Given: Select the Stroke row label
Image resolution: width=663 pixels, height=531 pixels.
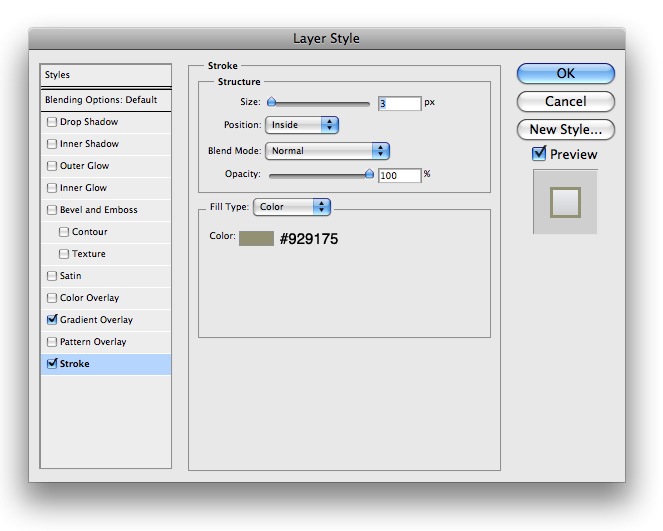Looking at the screenshot, I should click(x=74, y=364).
